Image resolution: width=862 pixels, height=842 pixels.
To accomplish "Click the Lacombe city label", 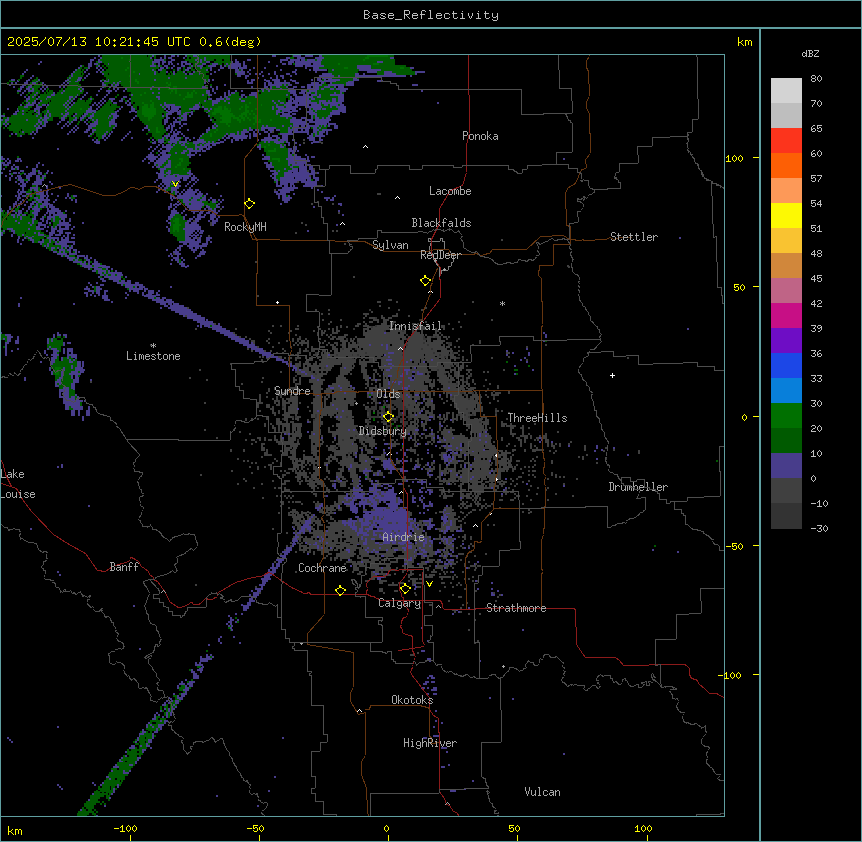I will click(x=450, y=191).
